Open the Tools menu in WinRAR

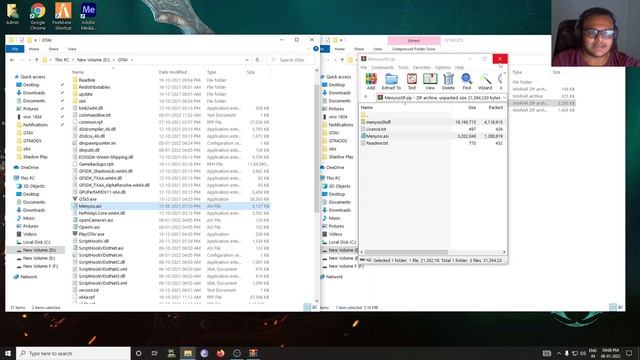(403, 67)
